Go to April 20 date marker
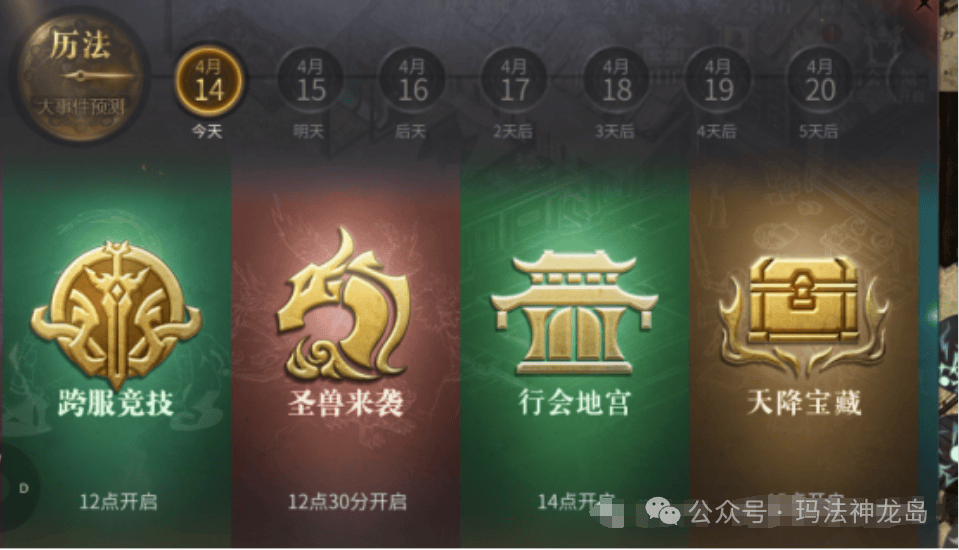This screenshot has width=959, height=550. [820, 82]
